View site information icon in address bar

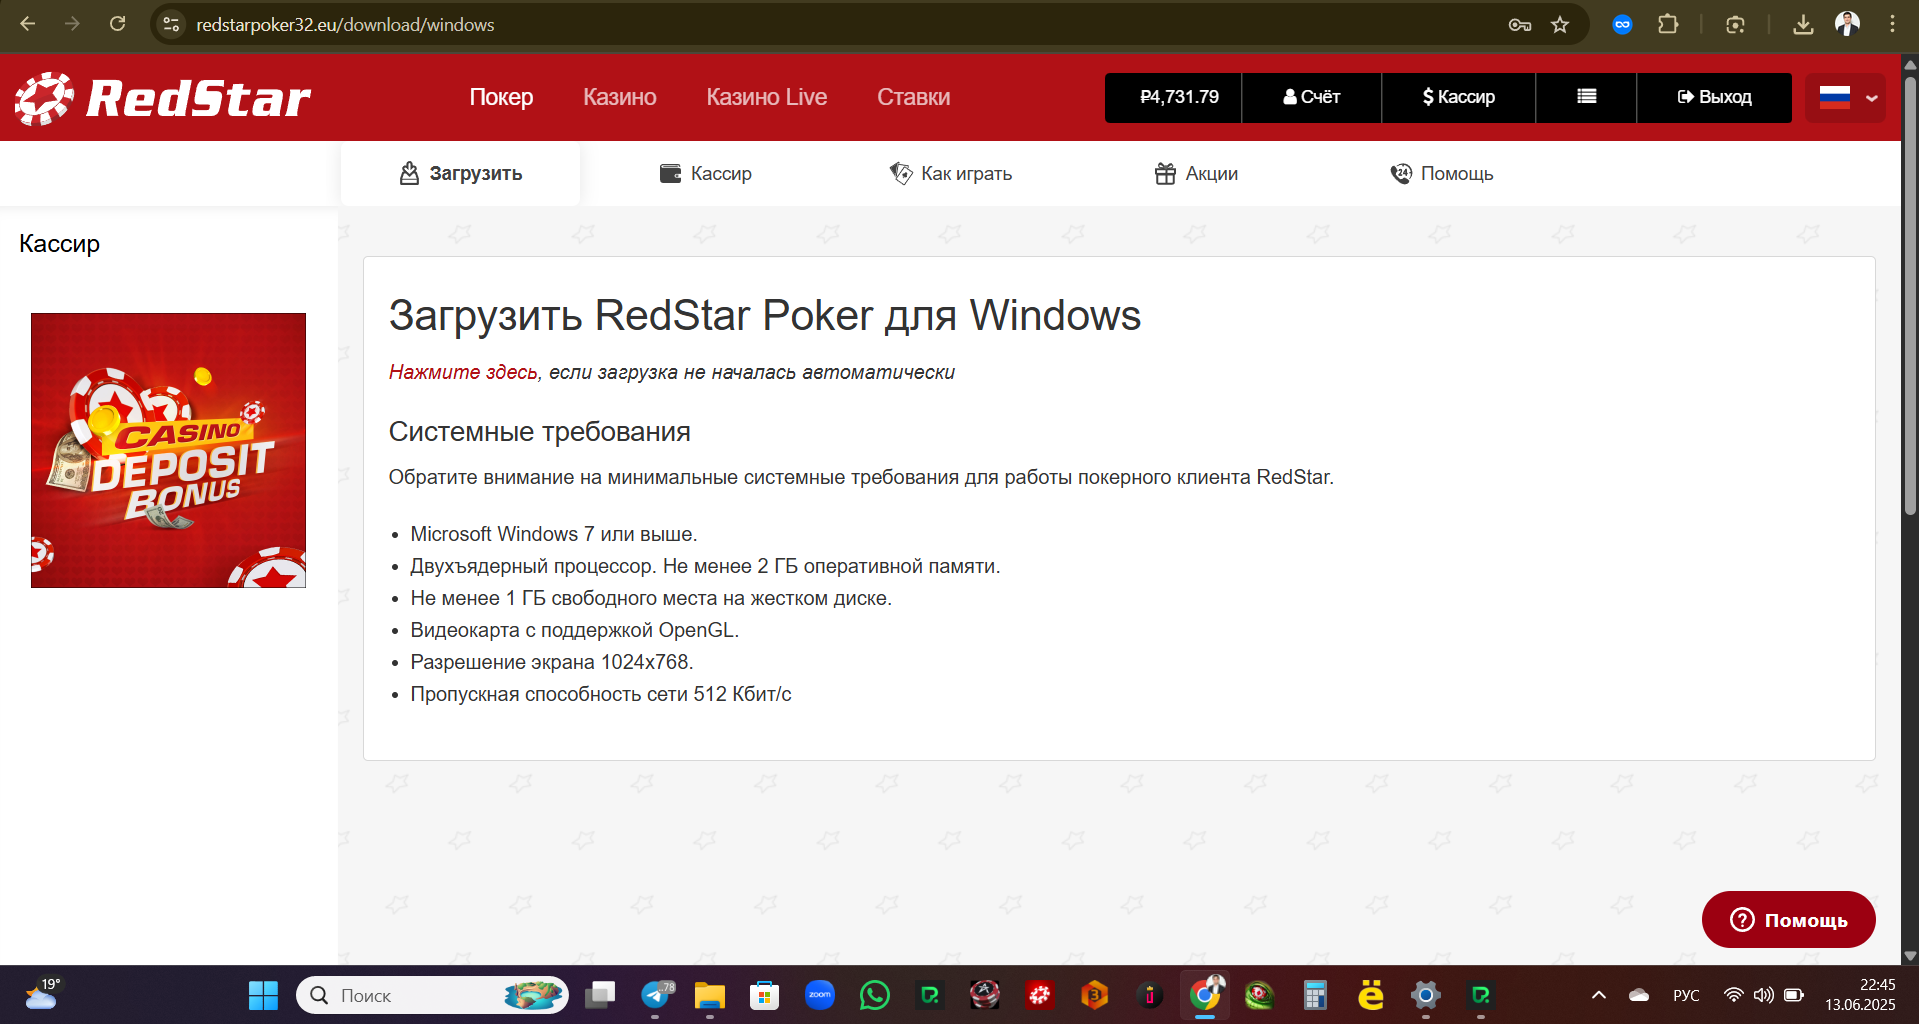pos(172,24)
